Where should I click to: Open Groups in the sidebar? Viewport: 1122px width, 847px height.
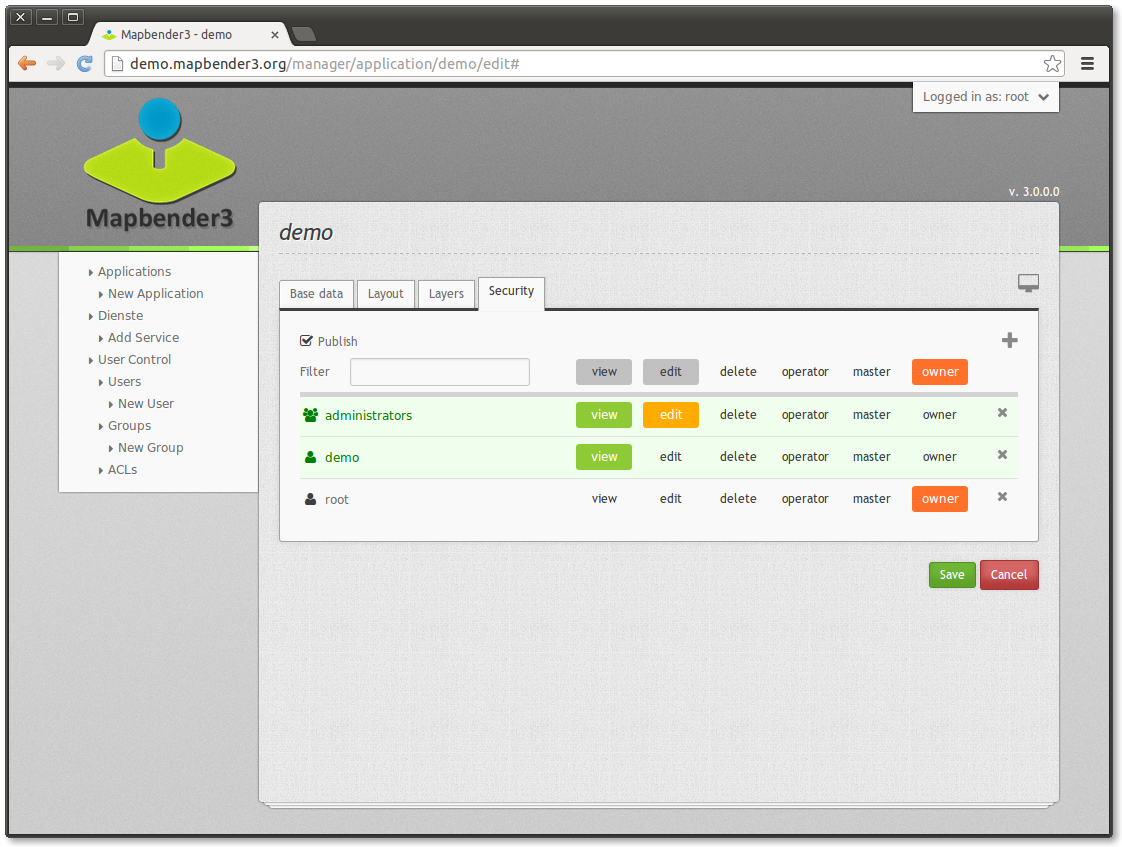(x=129, y=426)
